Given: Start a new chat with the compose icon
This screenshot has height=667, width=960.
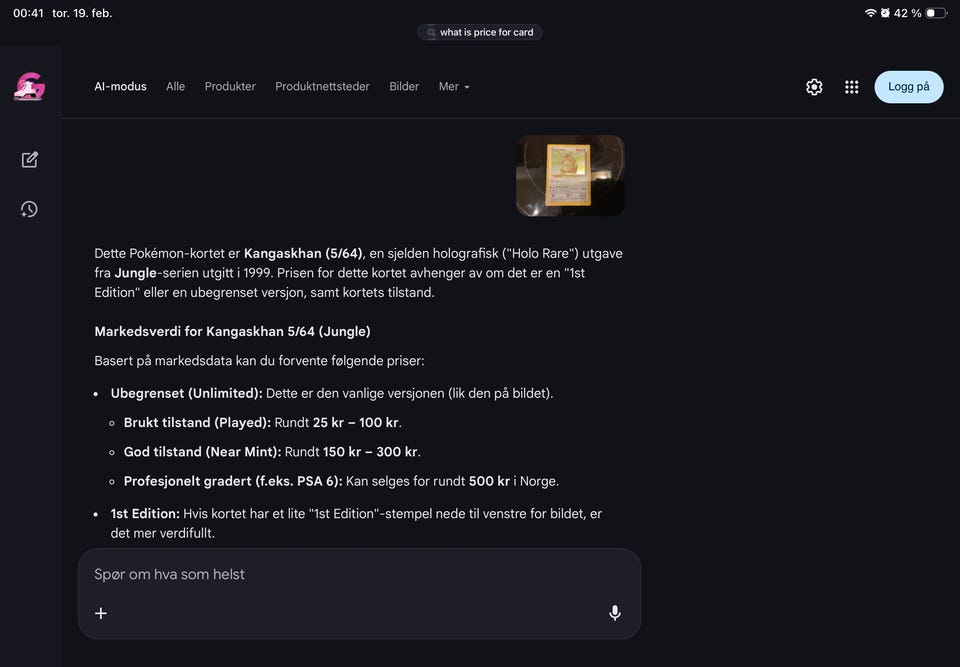Looking at the screenshot, I should tap(29, 160).
